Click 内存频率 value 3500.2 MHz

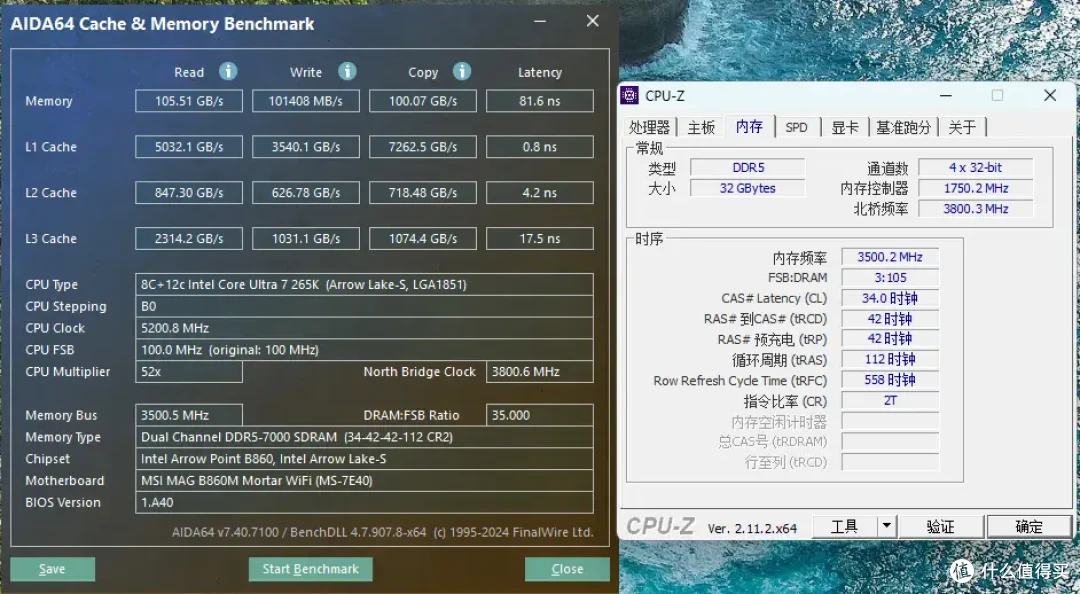(x=890, y=257)
